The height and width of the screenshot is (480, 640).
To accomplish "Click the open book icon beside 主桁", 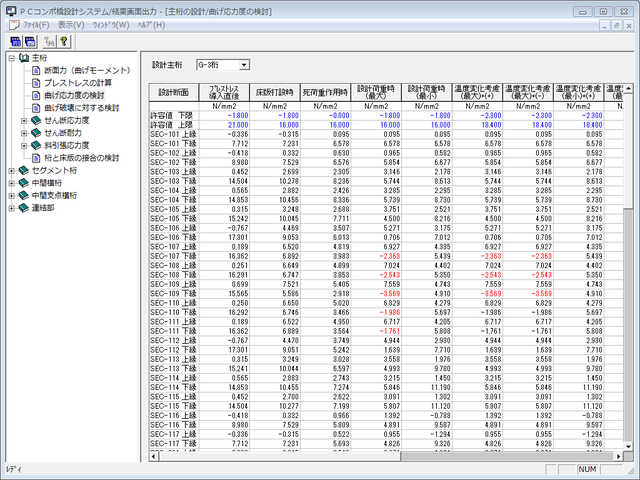I will (x=23, y=58).
